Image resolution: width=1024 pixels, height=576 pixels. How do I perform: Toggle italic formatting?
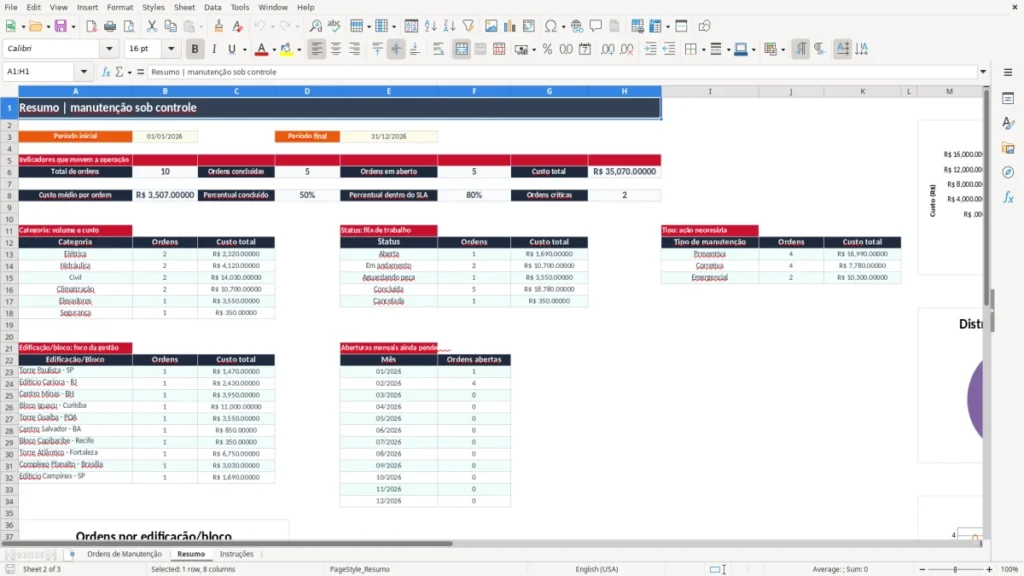214,49
